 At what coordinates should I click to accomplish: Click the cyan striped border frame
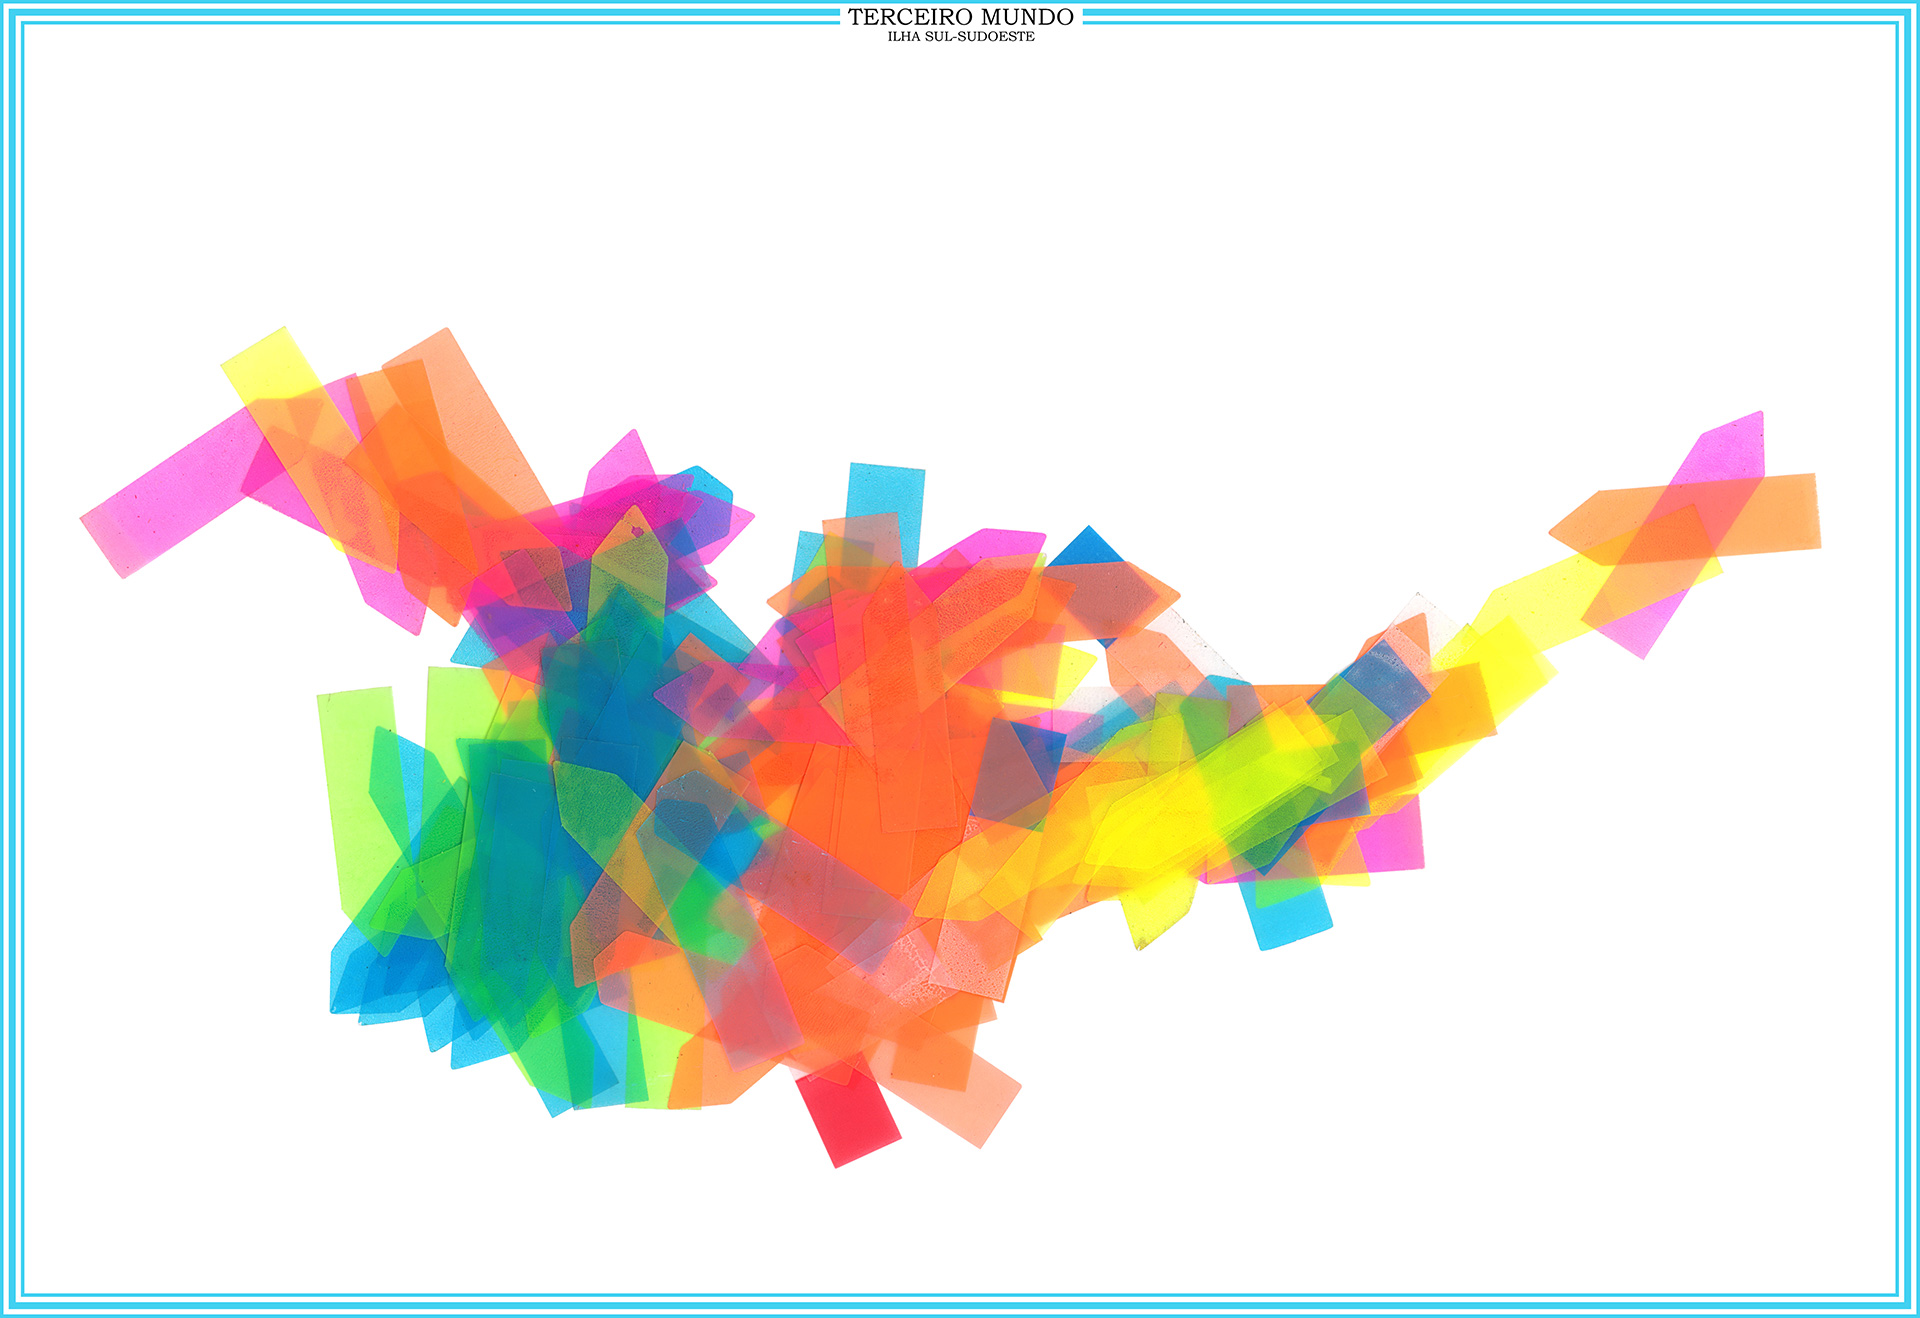10,660
